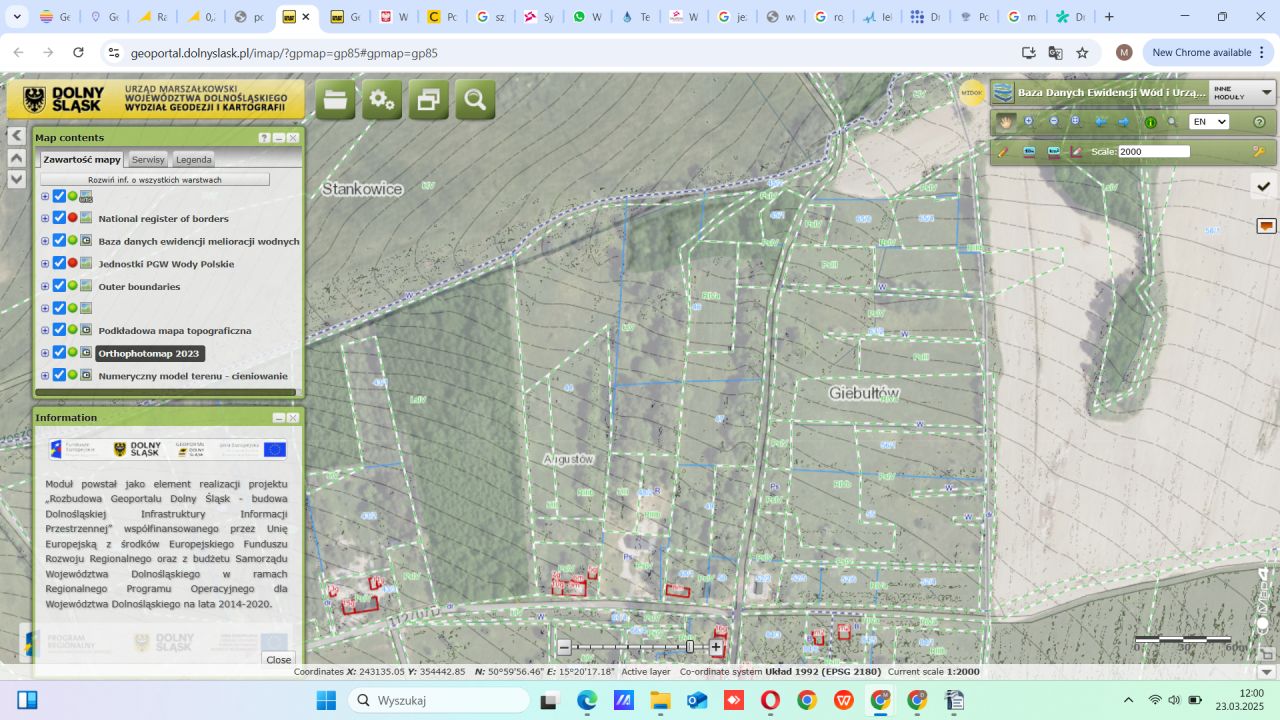This screenshot has height=720, width=1280.
Task: Expand the Jednostki PGW Wody Polskie layer
Action: 45,264
